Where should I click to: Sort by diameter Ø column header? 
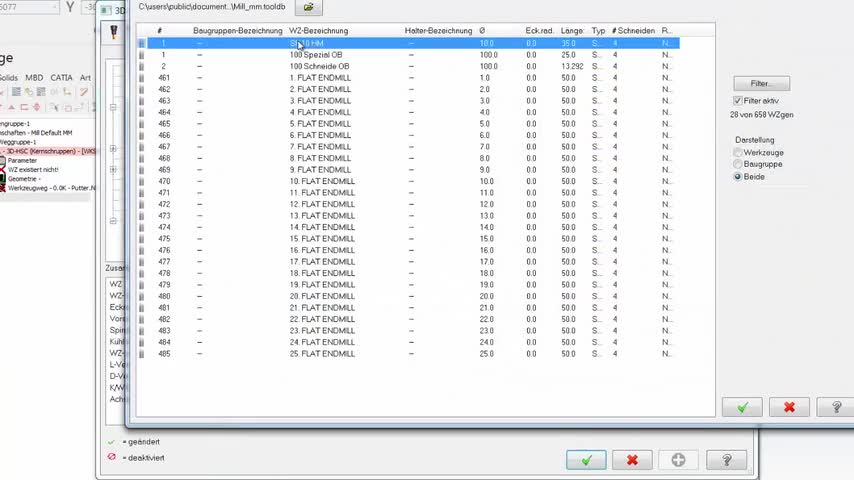click(482, 31)
